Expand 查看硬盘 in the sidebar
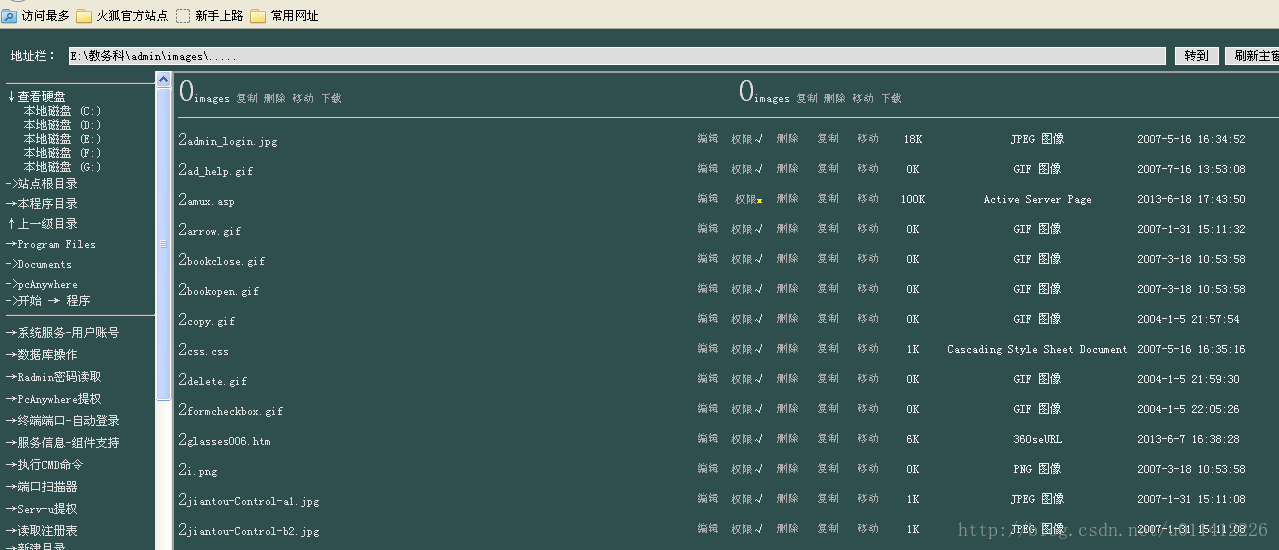The height and width of the screenshot is (550, 1279). click(x=37, y=97)
